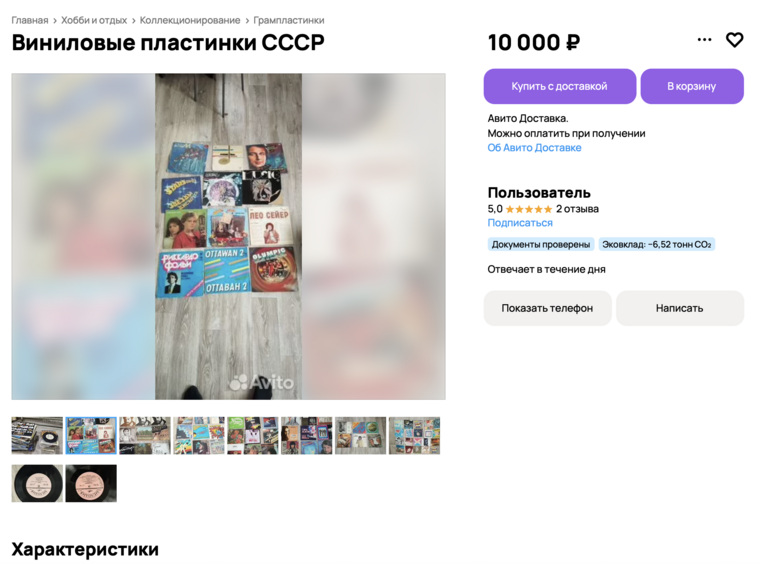The width and height of the screenshot is (760, 564).
Task: Open the Грампластинки breadcrumb
Action: point(289,20)
